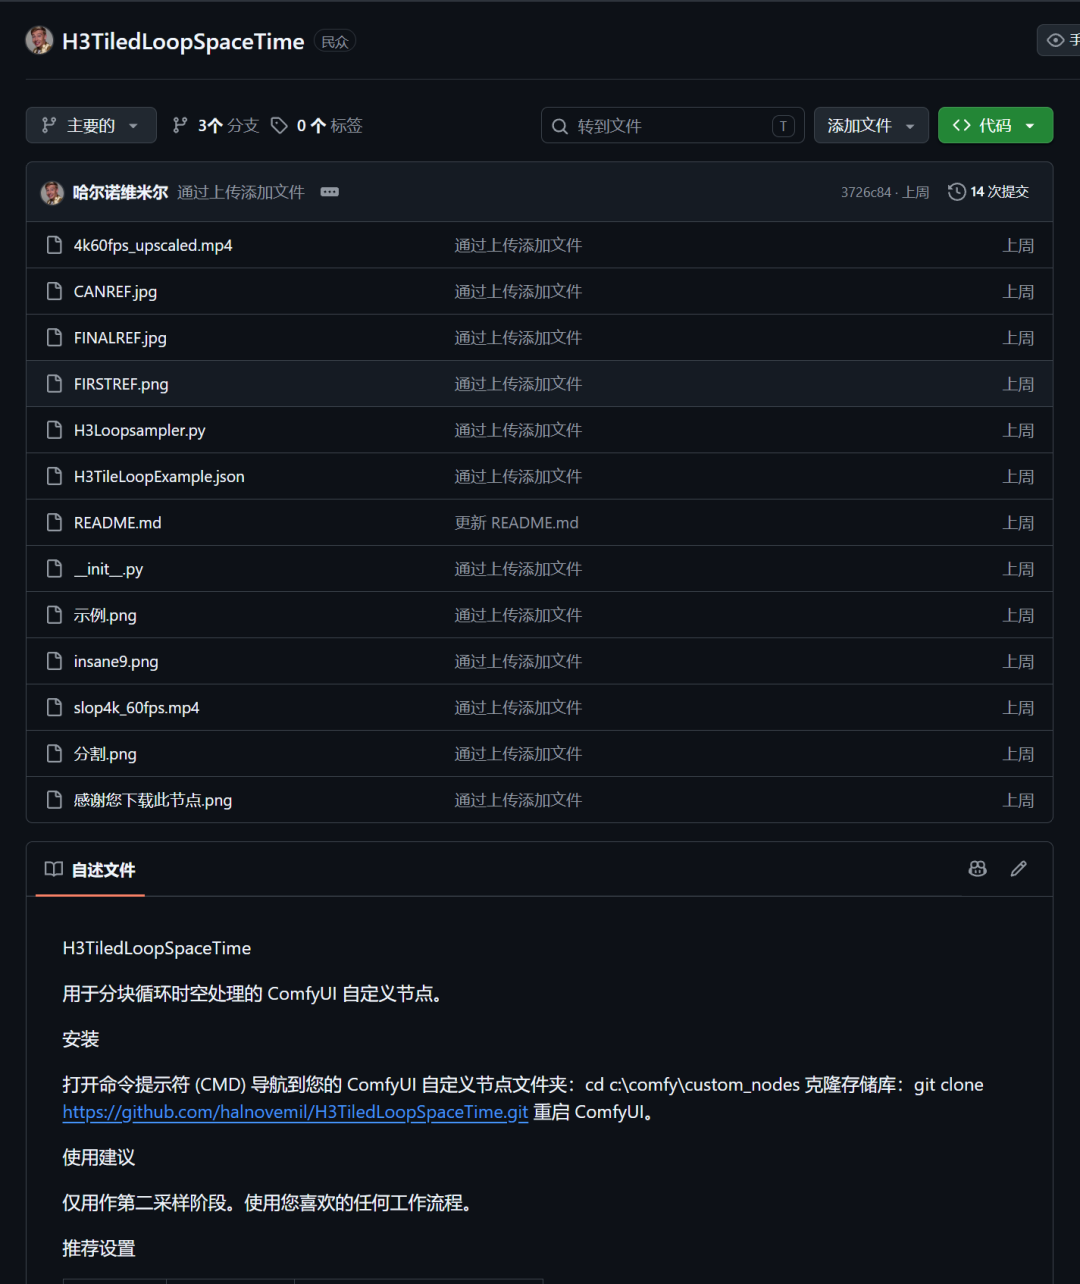Select the 自述文件 README tab
1080x1284 pixels.
click(x=90, y=869)
